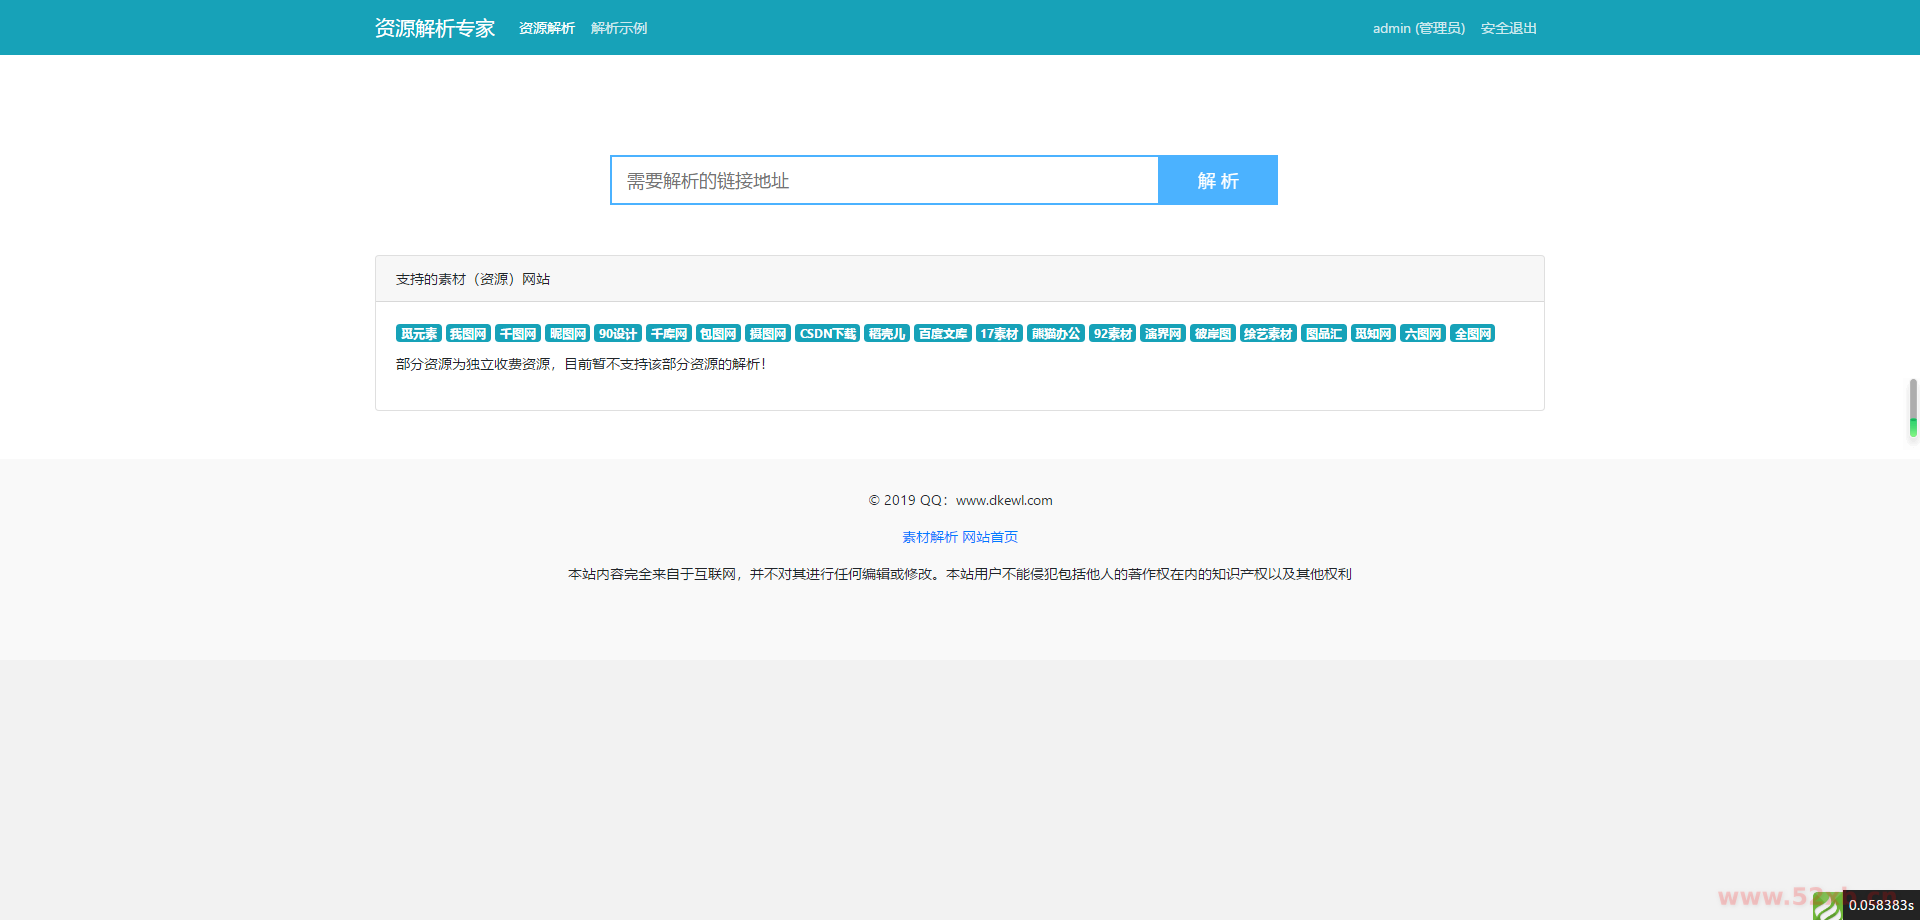This screenshot has width=1920, height=920.
Task: Click the 彼岸图 badge
Action: (1212, 333)
